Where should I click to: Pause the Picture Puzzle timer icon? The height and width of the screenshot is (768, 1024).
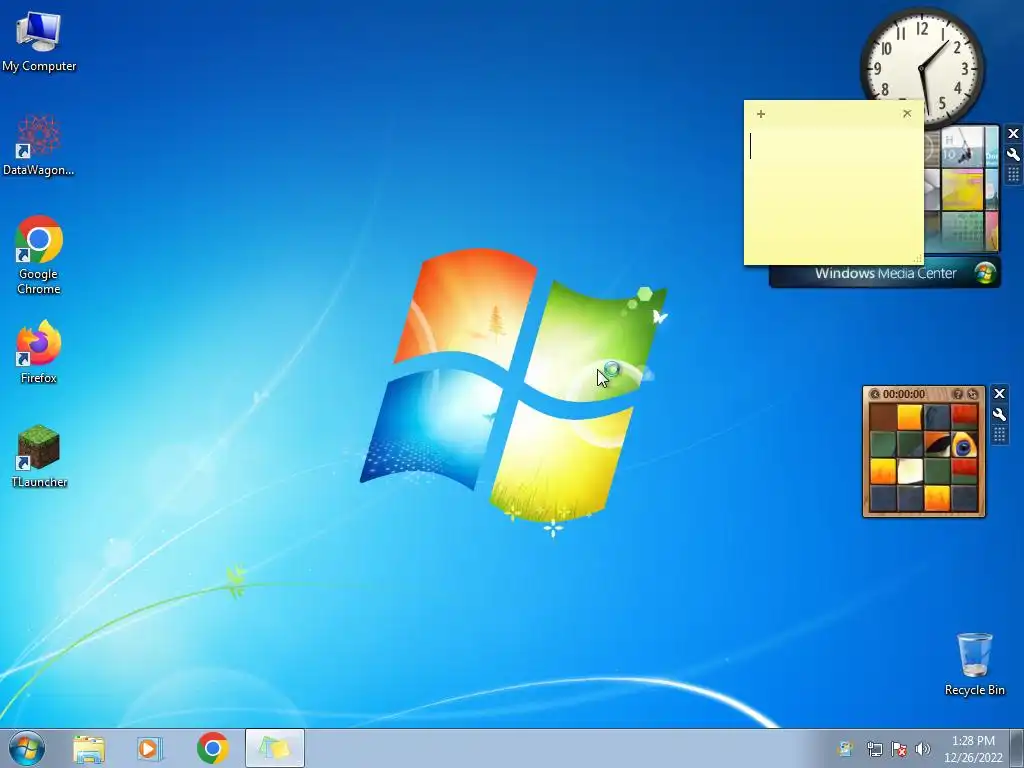[874, 394]
